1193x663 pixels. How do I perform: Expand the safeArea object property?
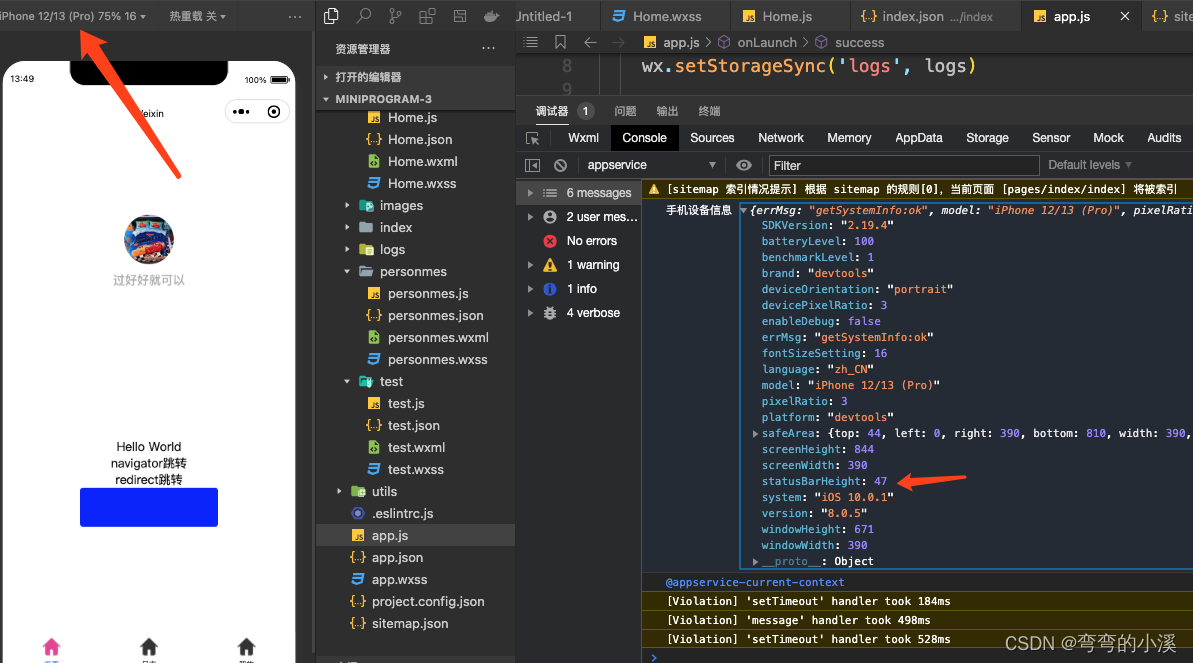point(755,433)
